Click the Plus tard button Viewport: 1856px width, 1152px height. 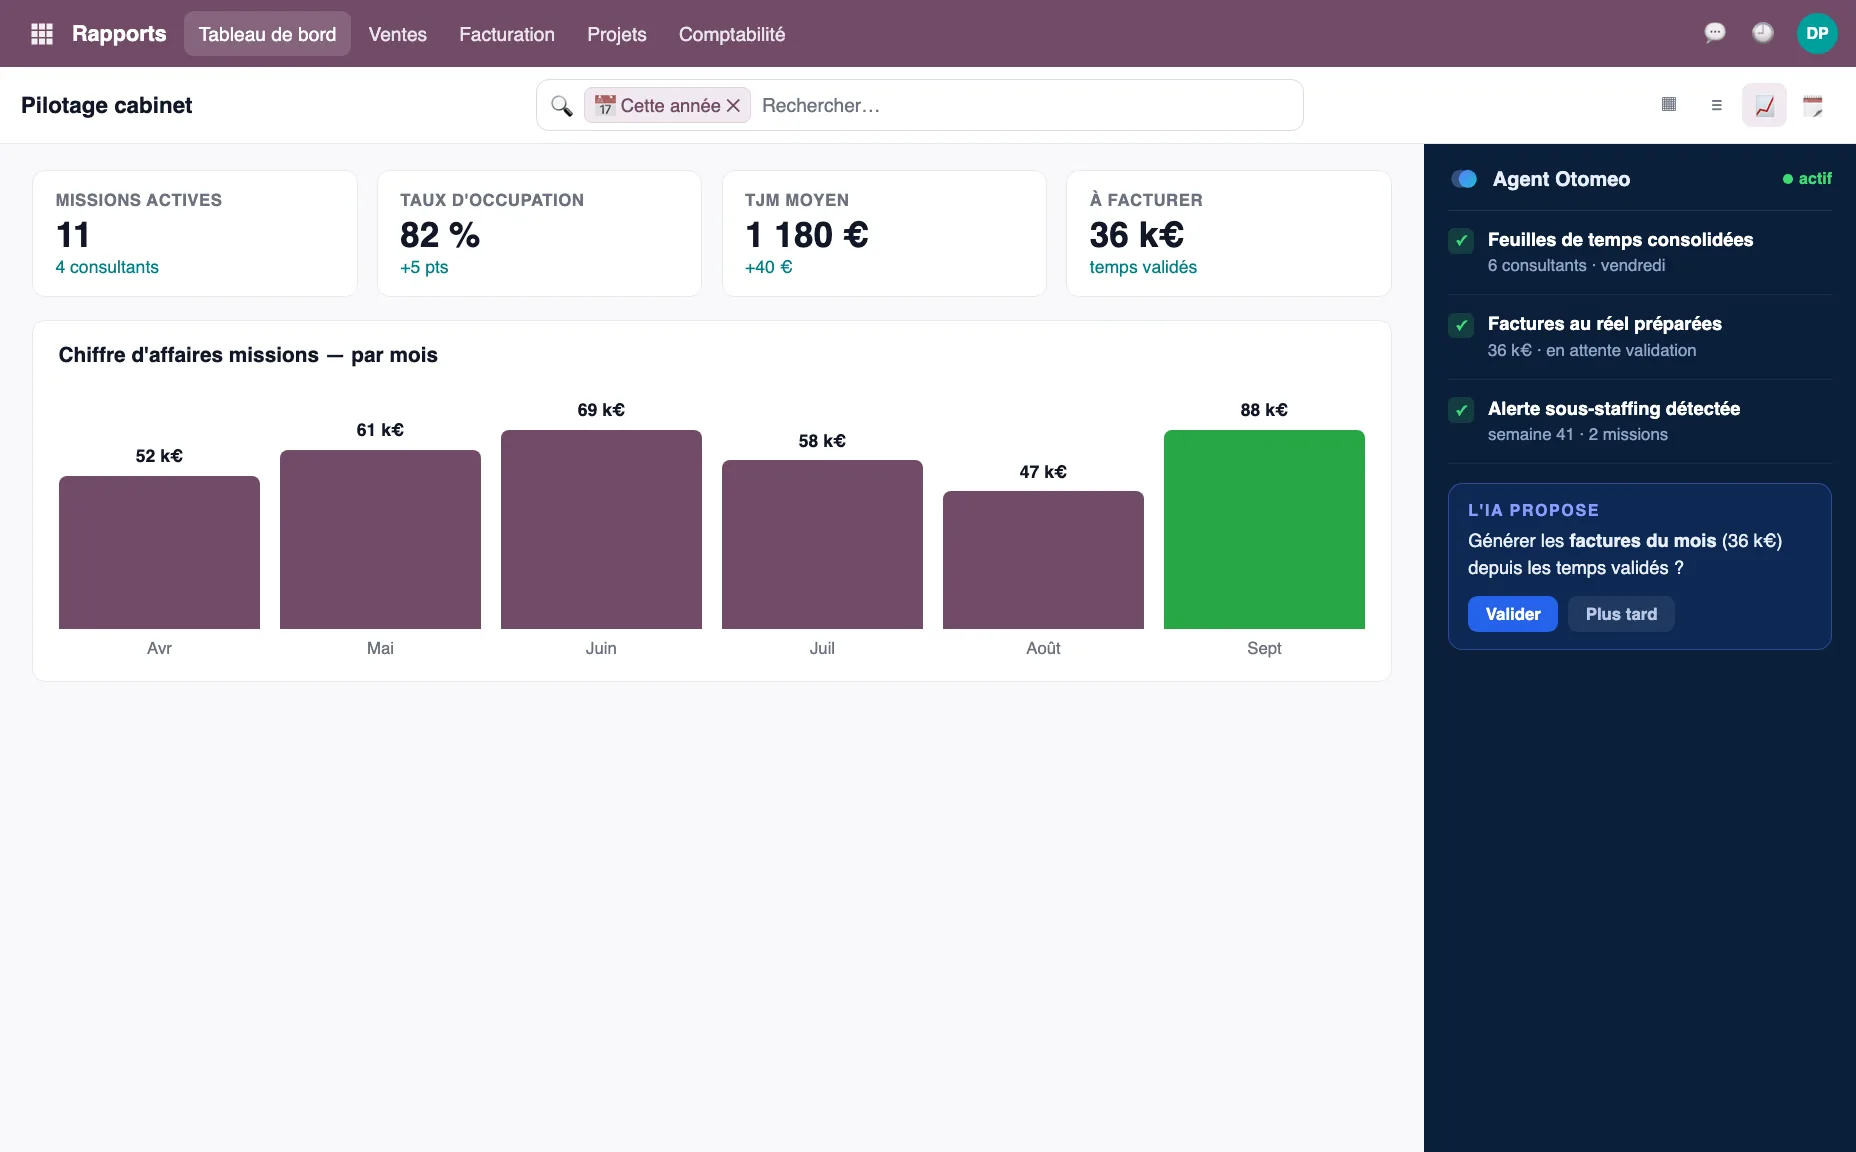[x=1621, y=614]
